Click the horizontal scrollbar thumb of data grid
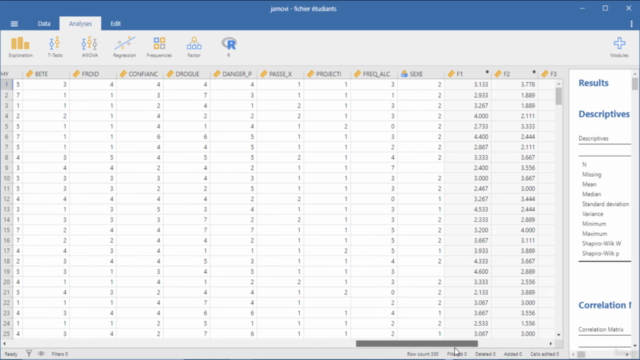 tap(417, 344)
